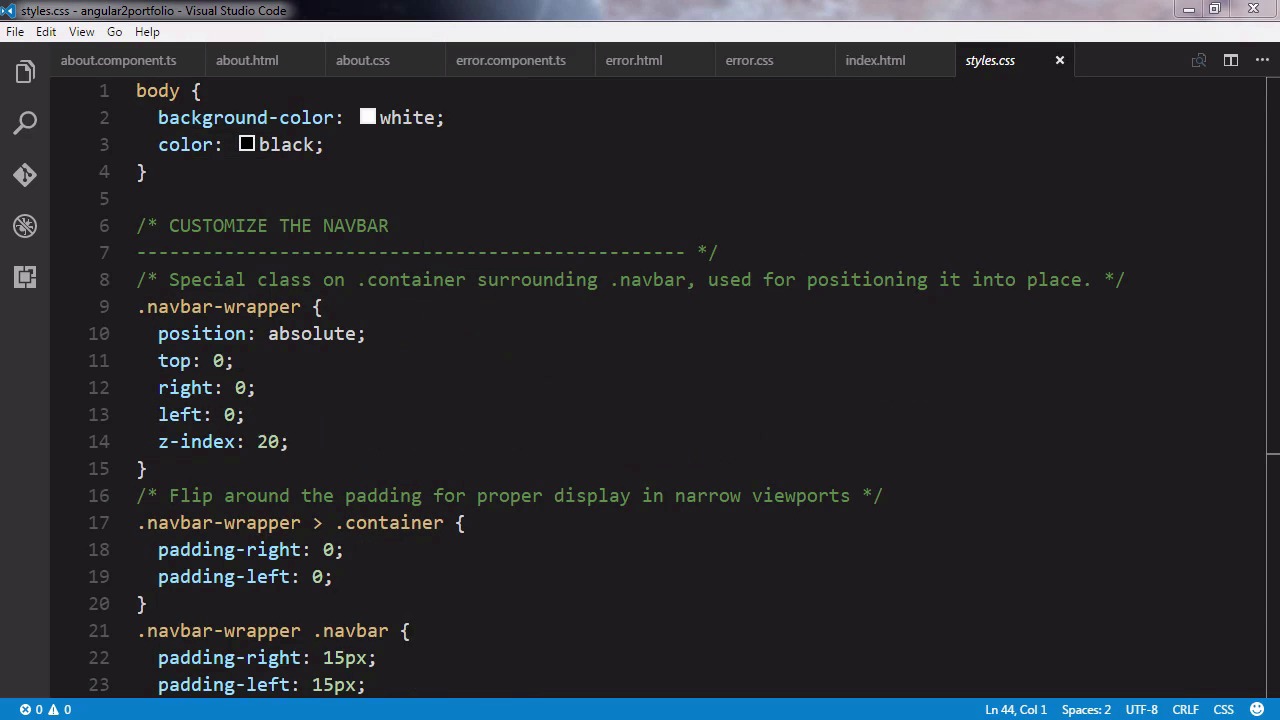Open the Explorer view in activity bar
The width and height of the screenshot is (1280, 720).
pyautogui.click(x=25, y=72)
